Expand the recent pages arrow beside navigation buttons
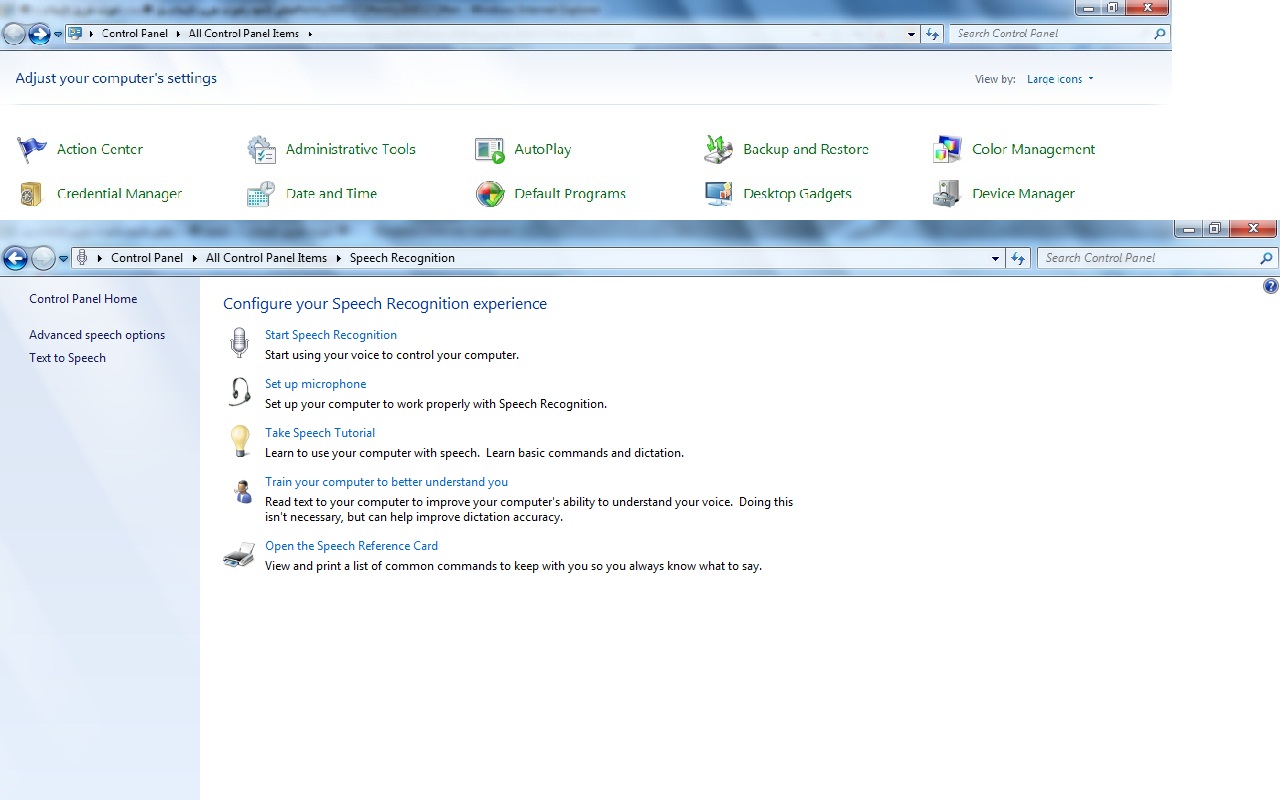The width and height of the screenshot is (1280, 800). click(63, 259)
